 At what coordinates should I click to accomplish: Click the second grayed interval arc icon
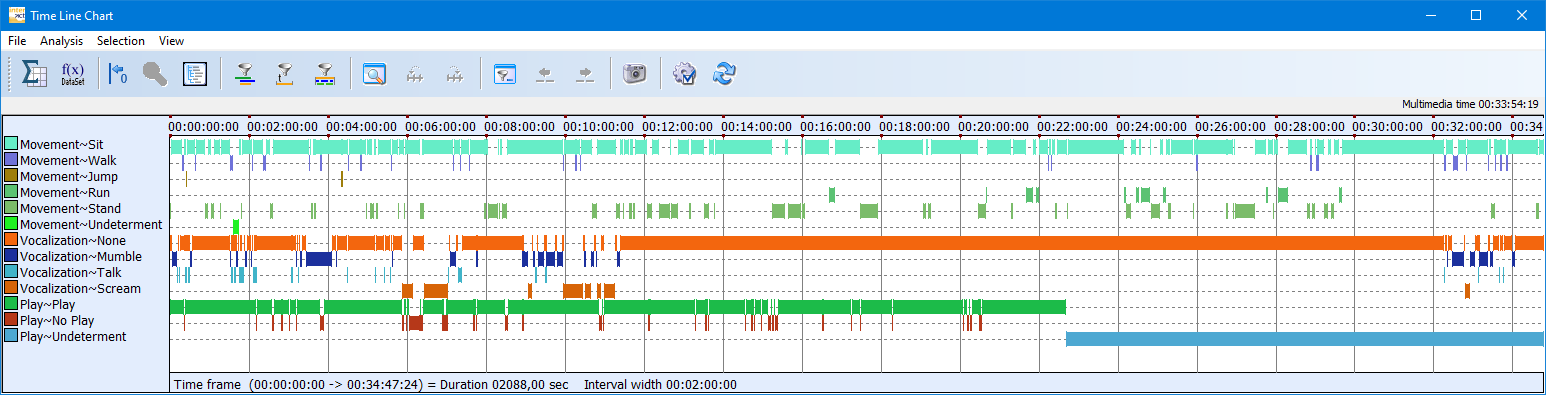pyautogui.click(x=455, y=74)
